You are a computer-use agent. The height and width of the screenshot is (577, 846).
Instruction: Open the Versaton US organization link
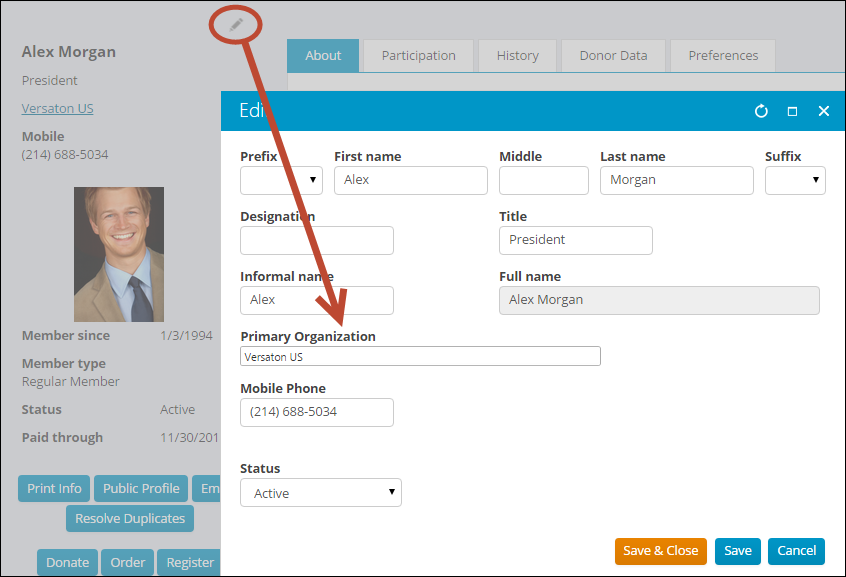pyautogui.click(x=57, y=108)
